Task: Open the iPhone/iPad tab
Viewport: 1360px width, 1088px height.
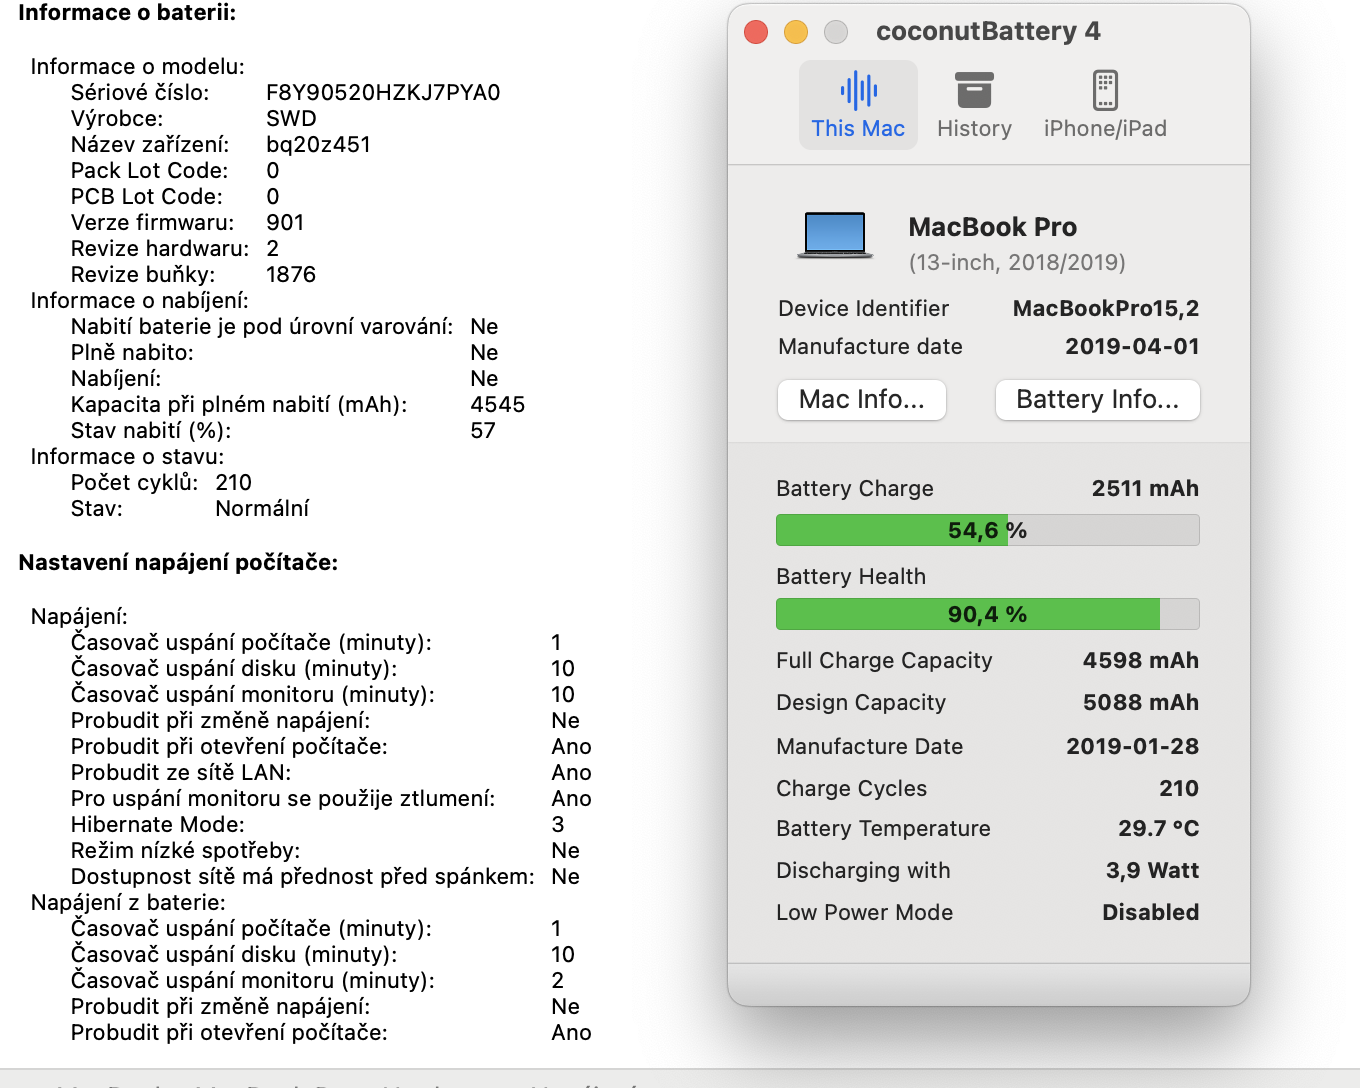Action: 1105,105
